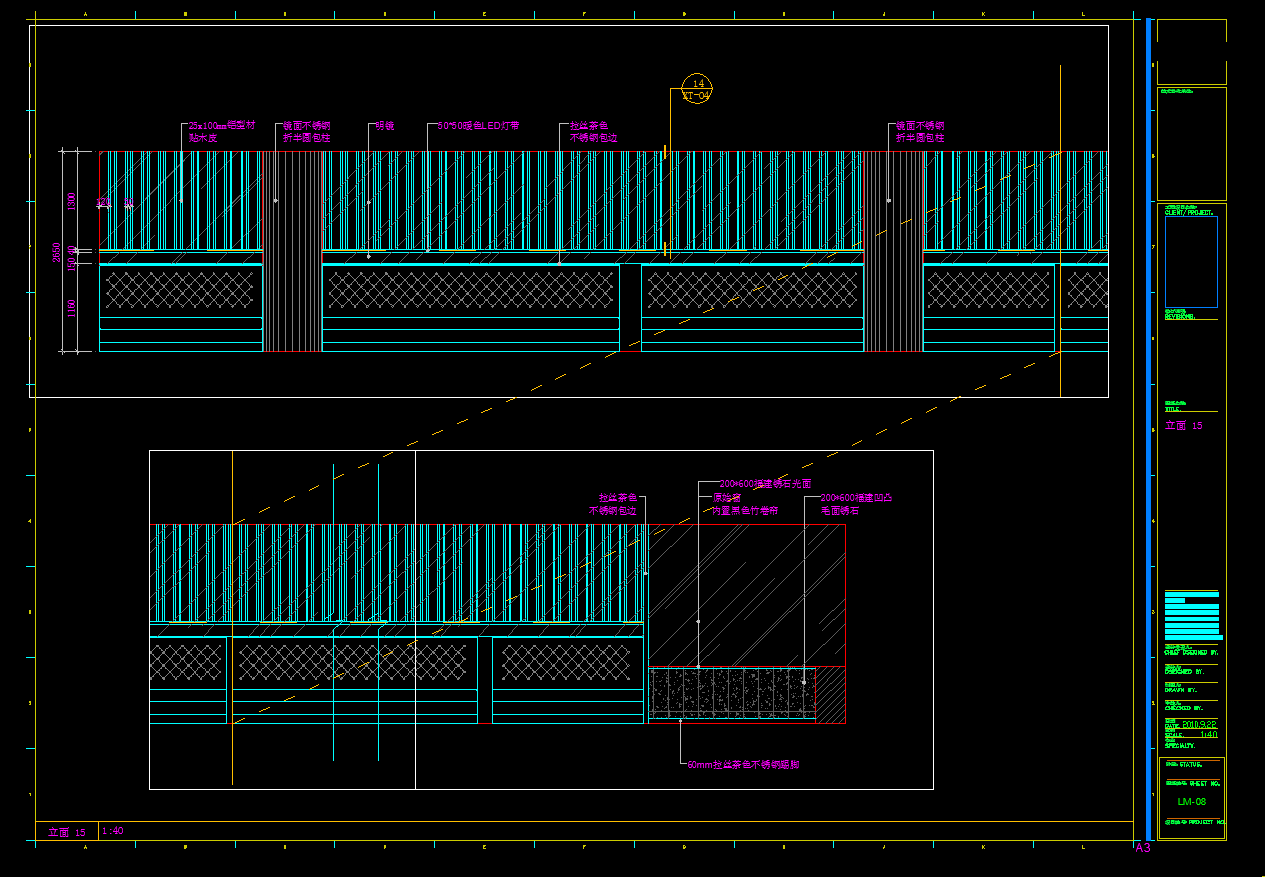This screenshot has height=877, width=1265.
Task: Select the empty CLIENT/PROJECT box in title block
Action: 1191,262
